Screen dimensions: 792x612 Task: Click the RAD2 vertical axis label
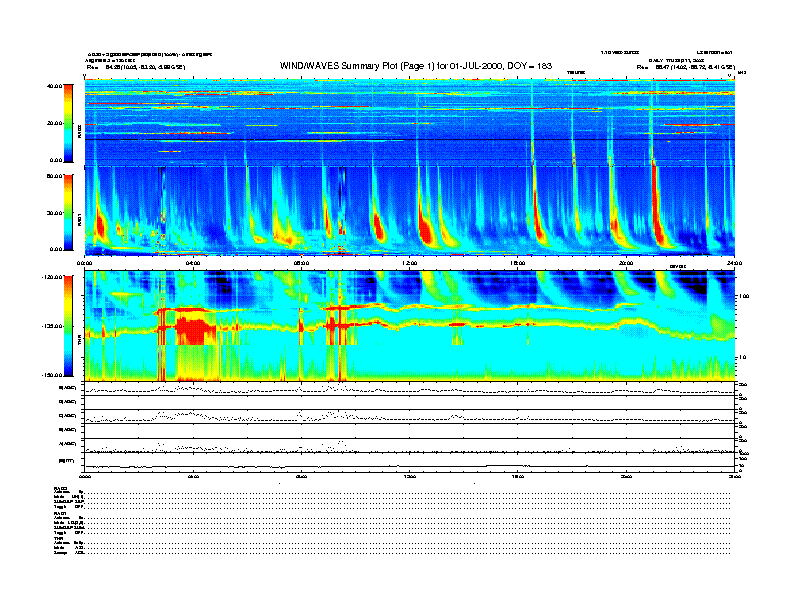[x=79, y=132]
